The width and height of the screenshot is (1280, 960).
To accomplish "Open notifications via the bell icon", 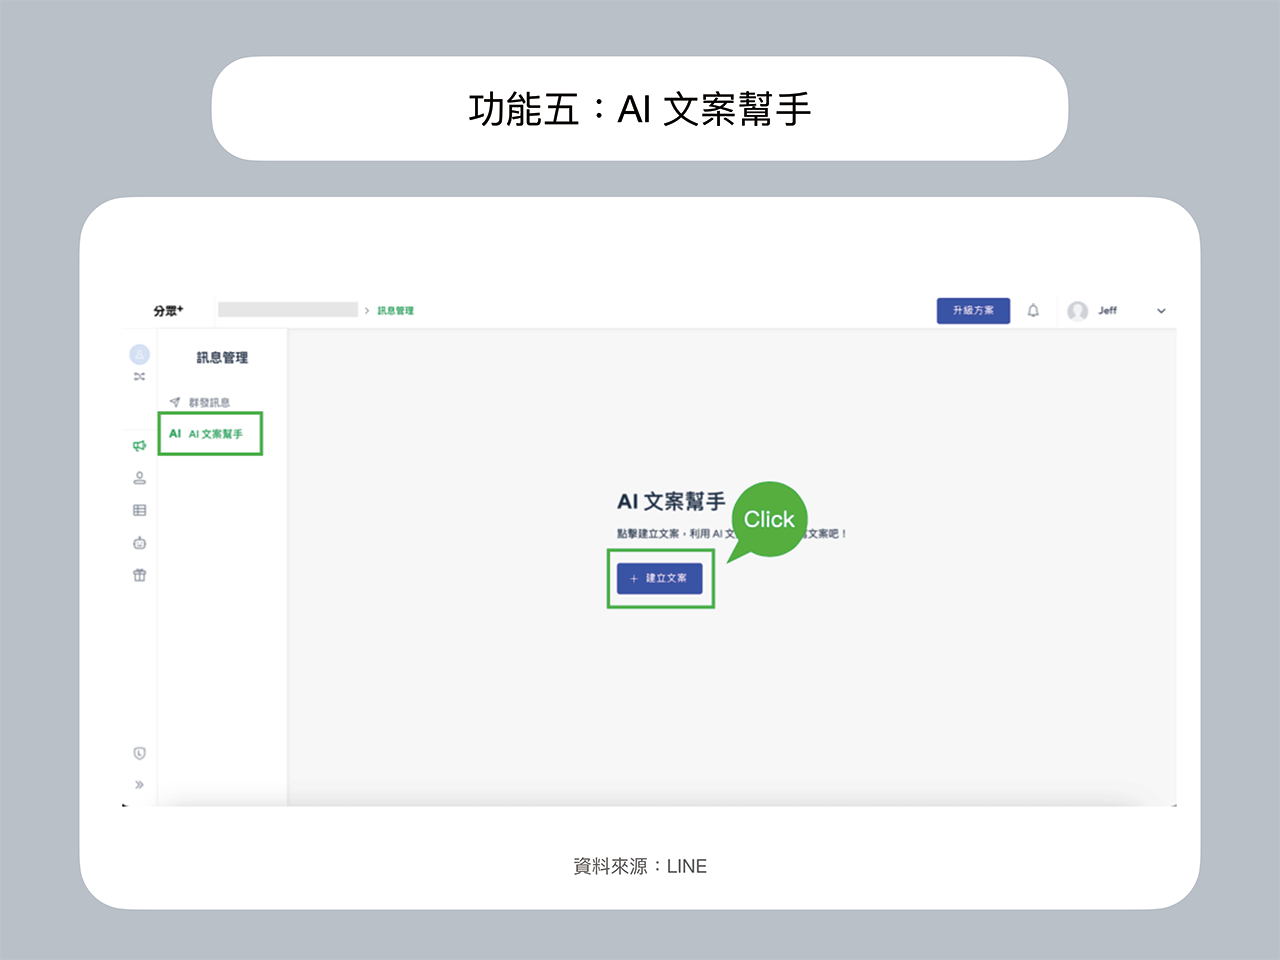I will coord(1034,310).
